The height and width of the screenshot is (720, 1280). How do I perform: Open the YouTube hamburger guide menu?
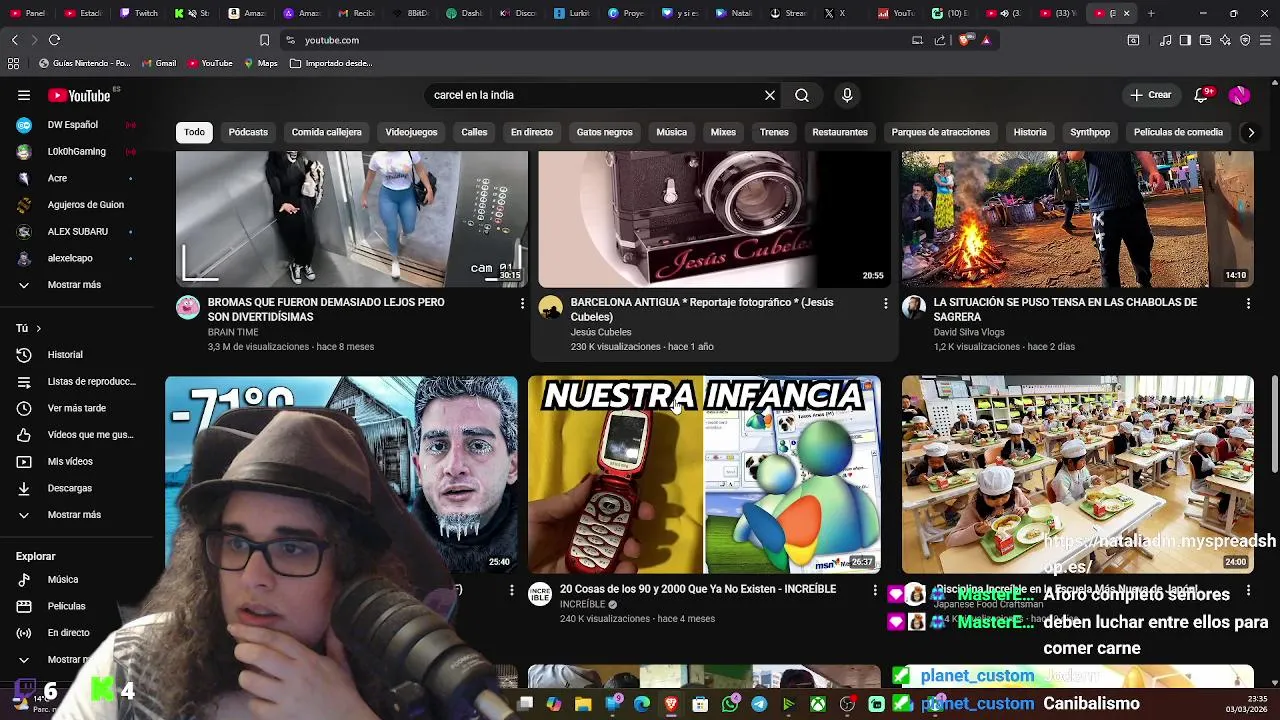pos(24,95)
